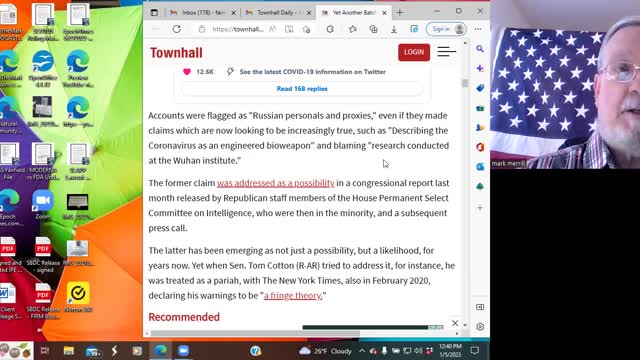Click the URL in the address bar
This screenshot has height=360, width=640.
coord(237,29)
